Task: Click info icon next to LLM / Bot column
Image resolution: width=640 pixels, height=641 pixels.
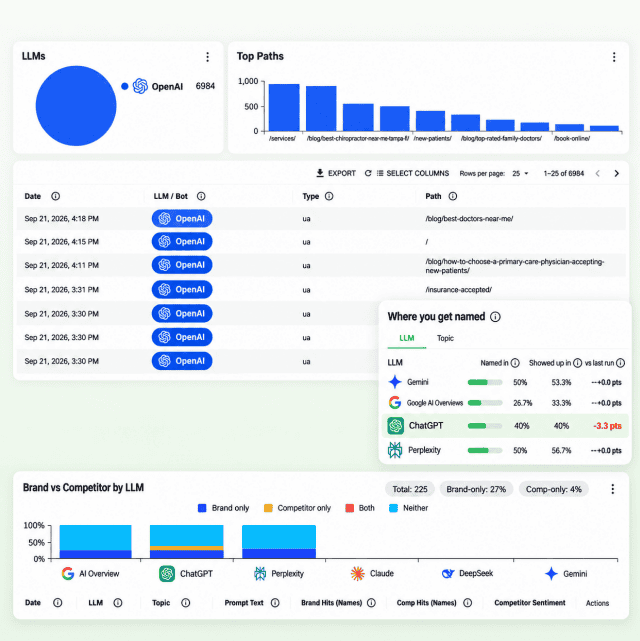Action: pos(201,196)
